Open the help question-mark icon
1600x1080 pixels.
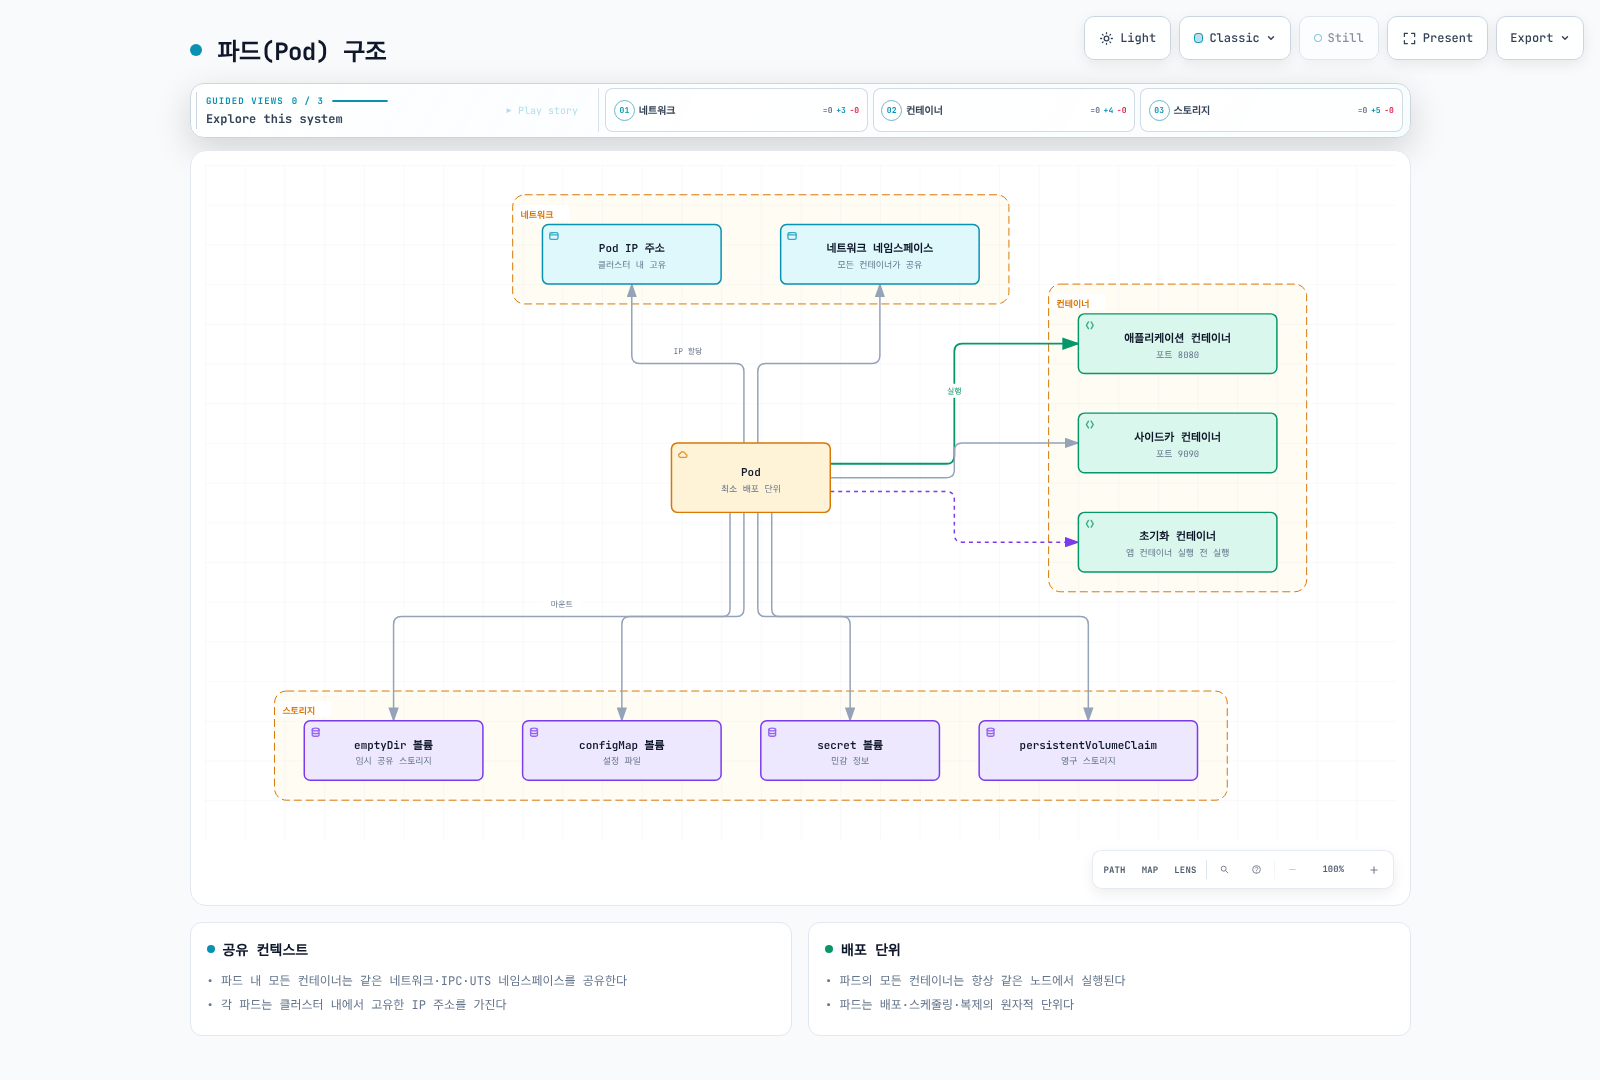point(1256,870)
